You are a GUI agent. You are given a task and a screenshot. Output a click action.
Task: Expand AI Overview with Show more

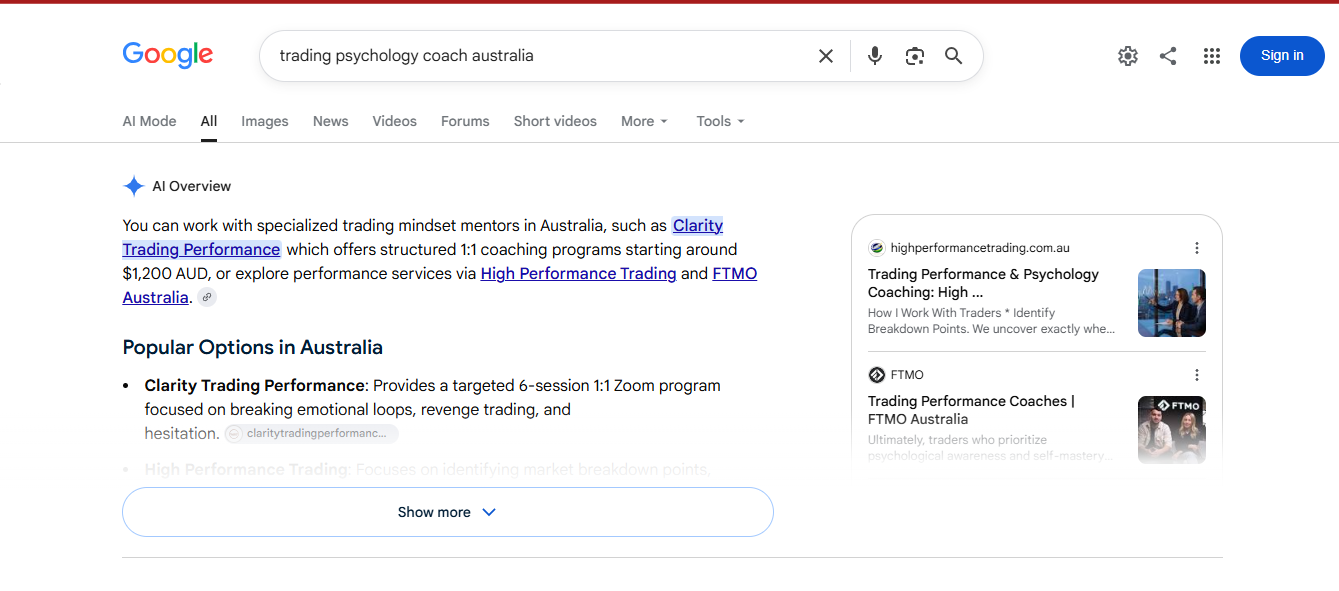(448, 512)
